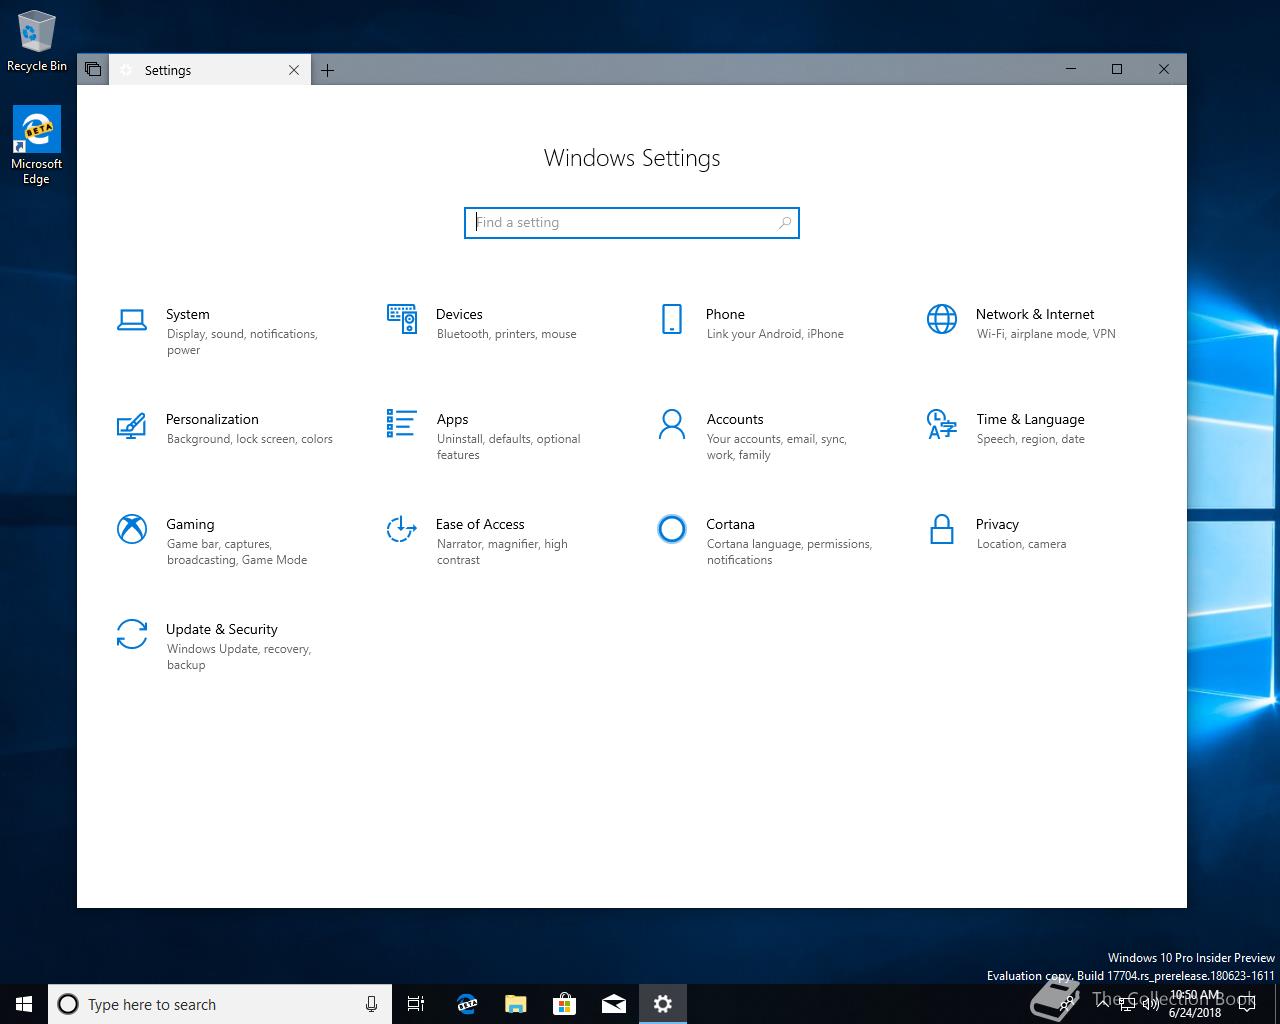Viewport: 1280px width, 1024px height.
Task: Click into the Find a setting field
Action: [x=632, y=223]
